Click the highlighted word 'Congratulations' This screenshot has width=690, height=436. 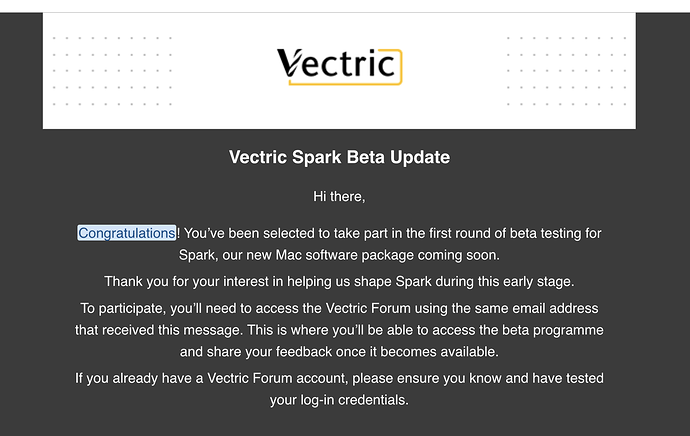tap(127, 233)
